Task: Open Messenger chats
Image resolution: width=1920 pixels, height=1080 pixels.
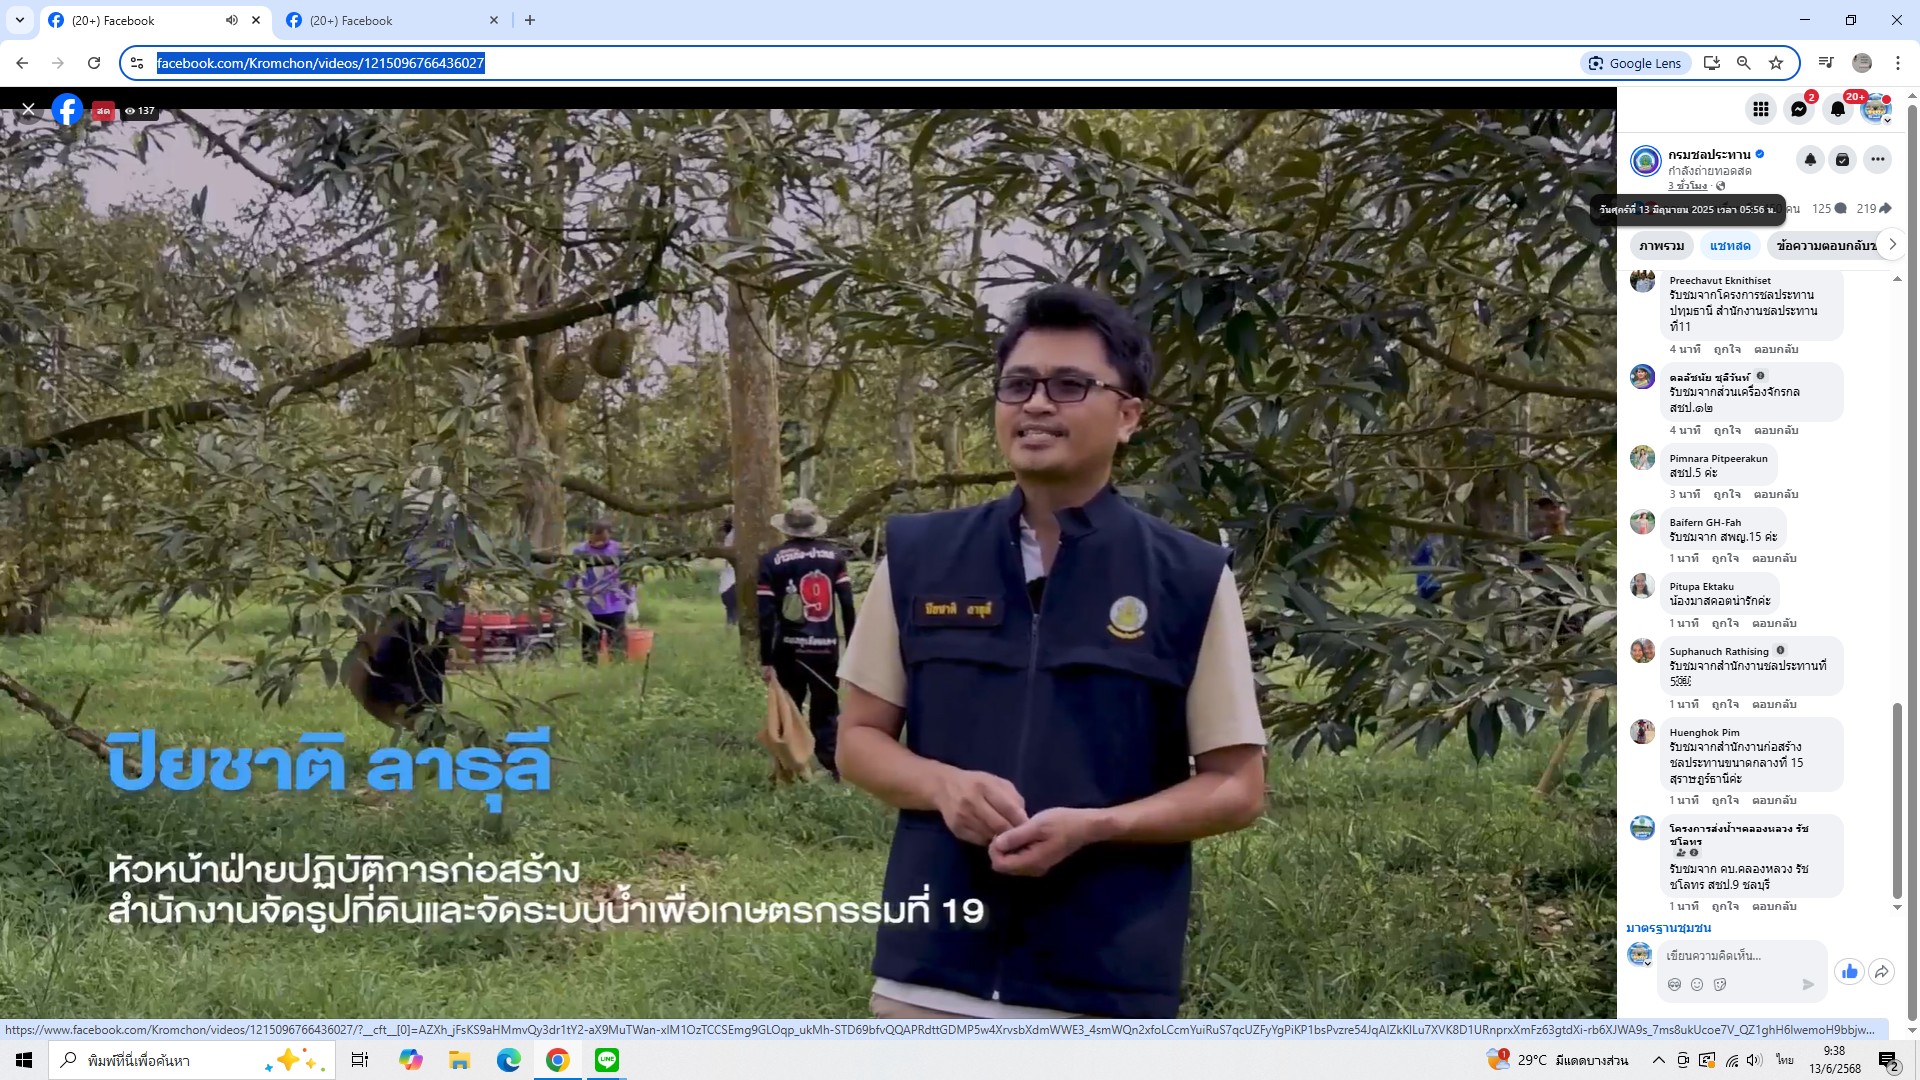Action: click(1799, 109)
